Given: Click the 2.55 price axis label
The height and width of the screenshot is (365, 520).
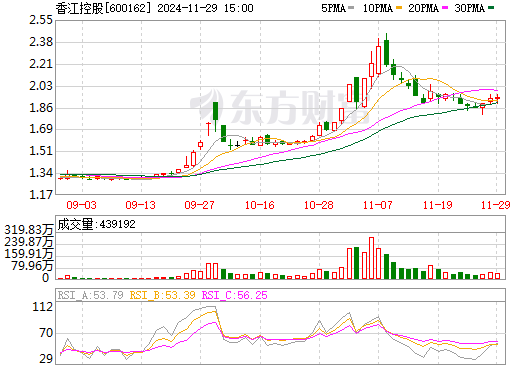Looking at the screenshot, I should tap(41, 20).
